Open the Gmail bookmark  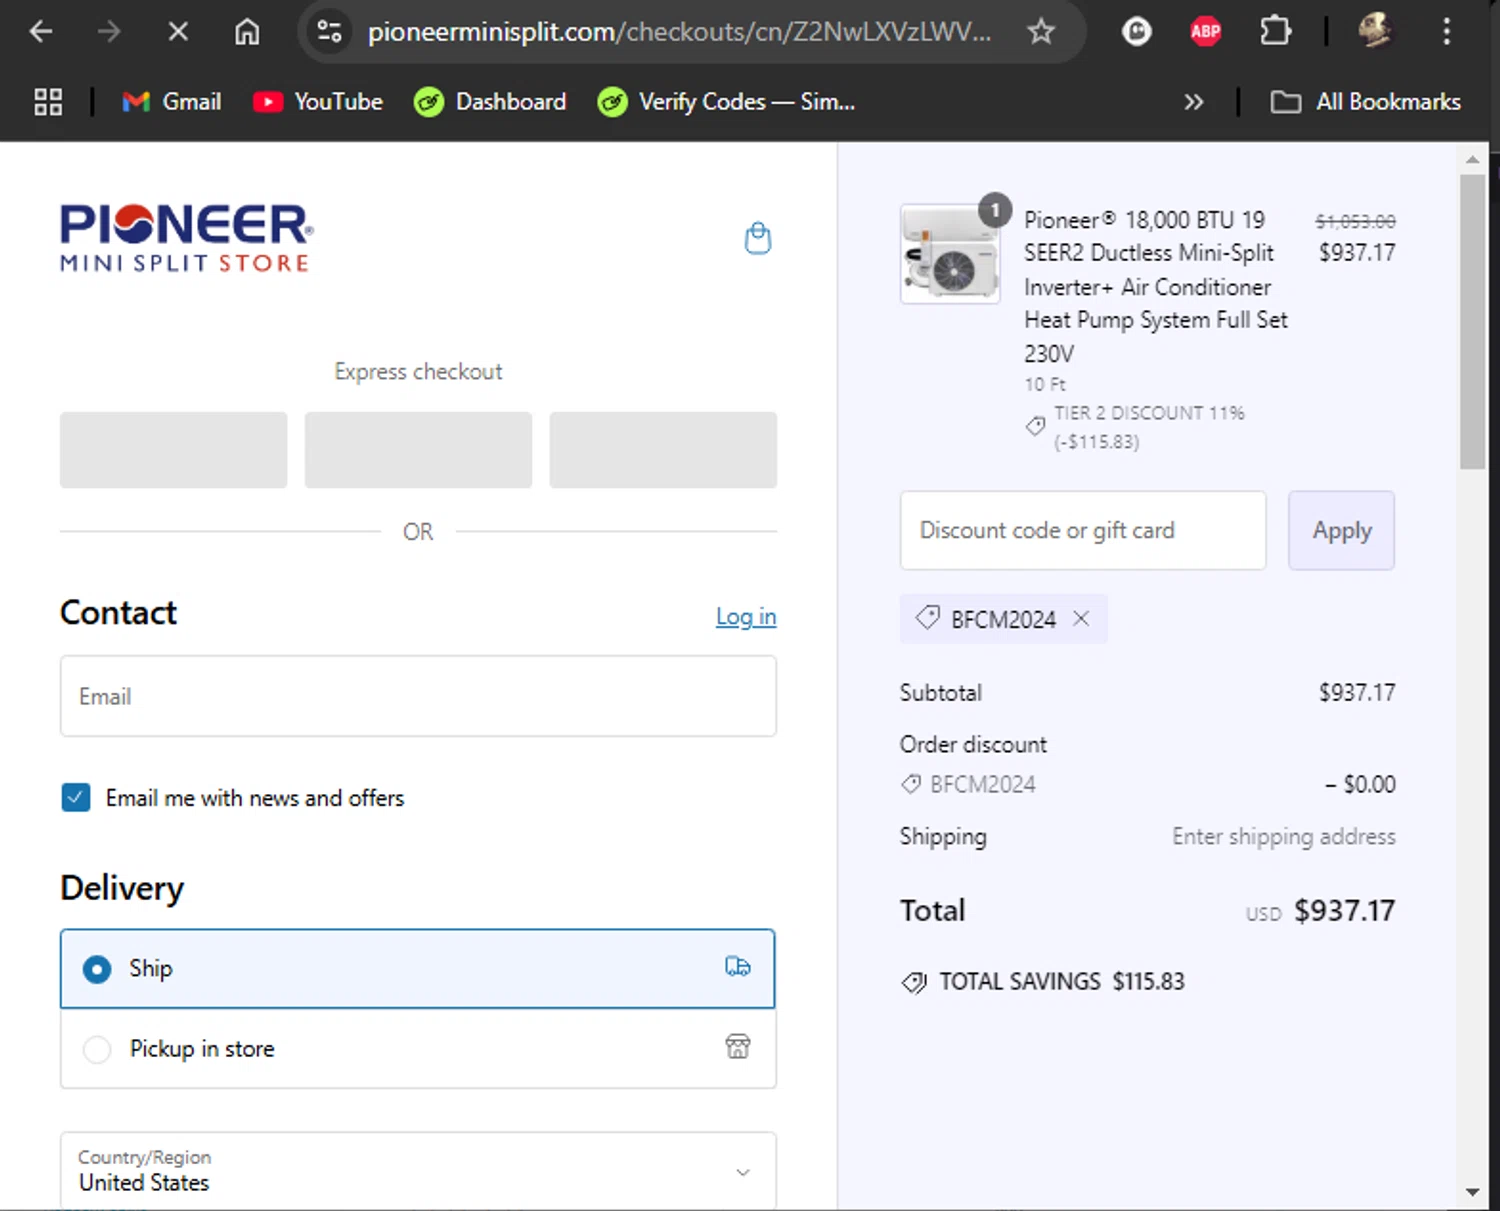coord(171,102)
